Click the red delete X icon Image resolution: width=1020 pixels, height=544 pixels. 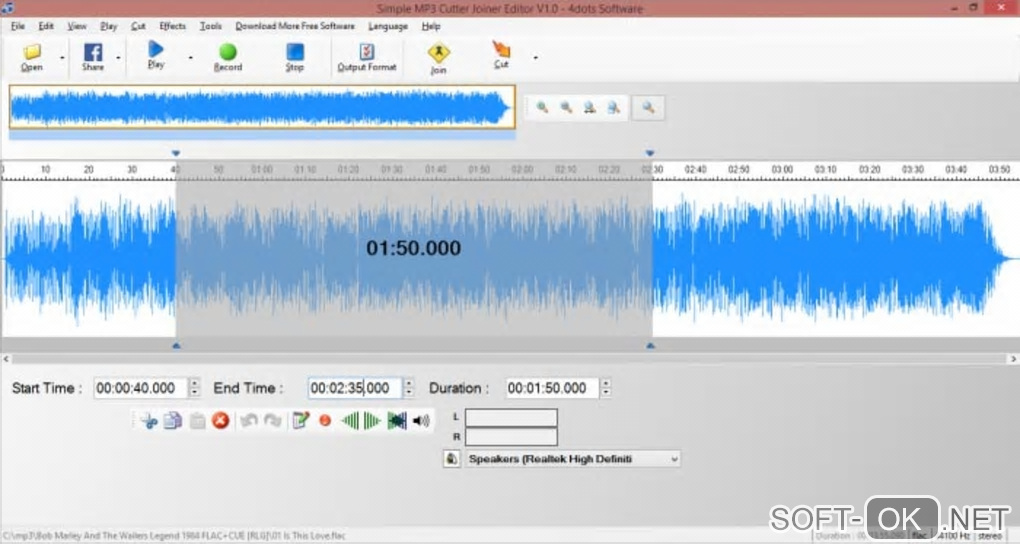point(221,421)
